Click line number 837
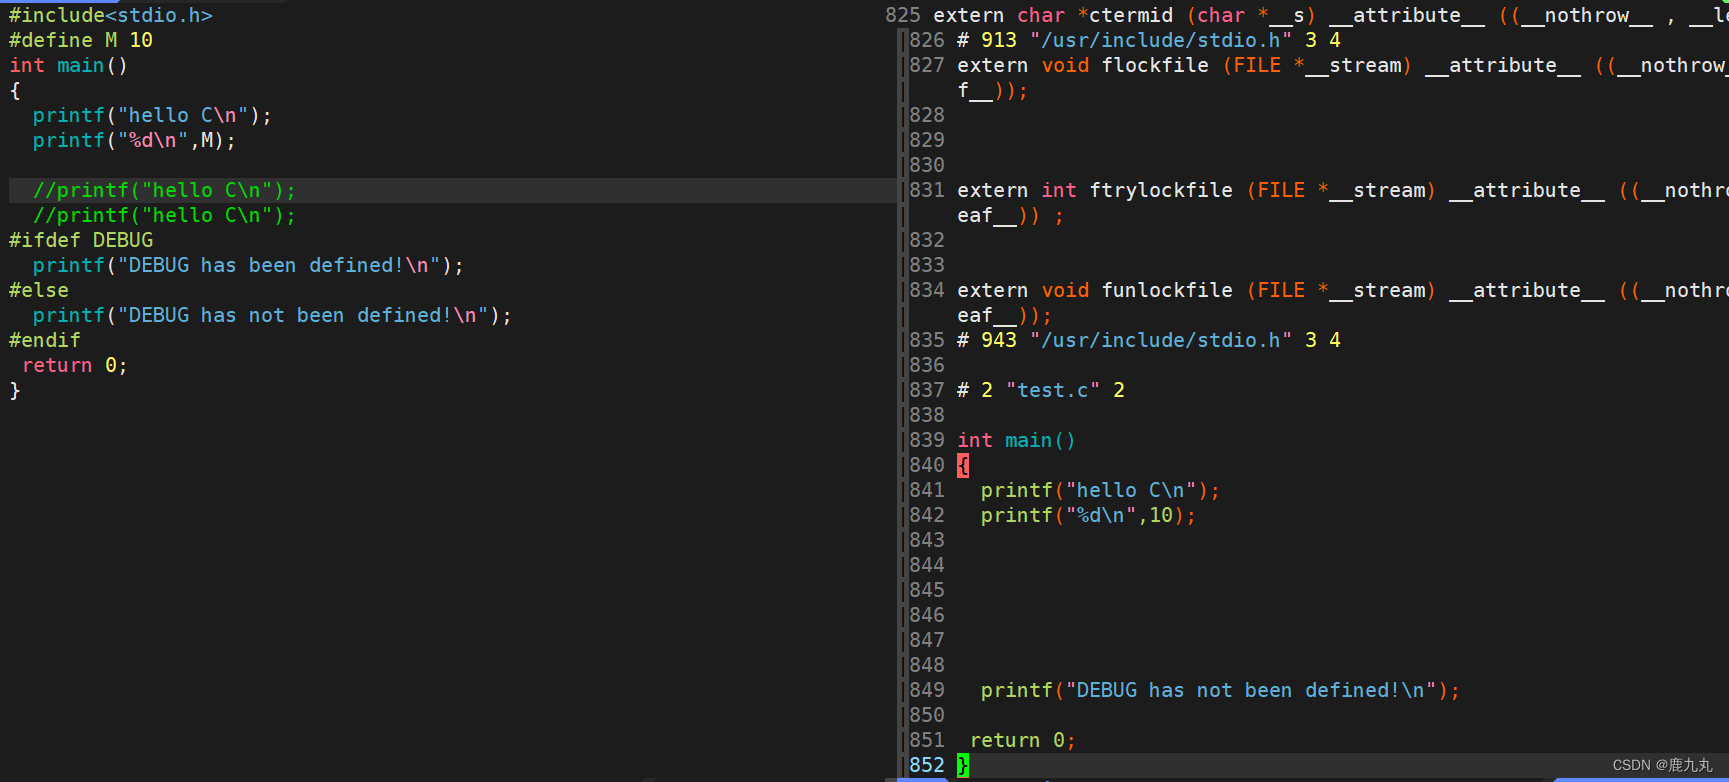 pos(927,390)
